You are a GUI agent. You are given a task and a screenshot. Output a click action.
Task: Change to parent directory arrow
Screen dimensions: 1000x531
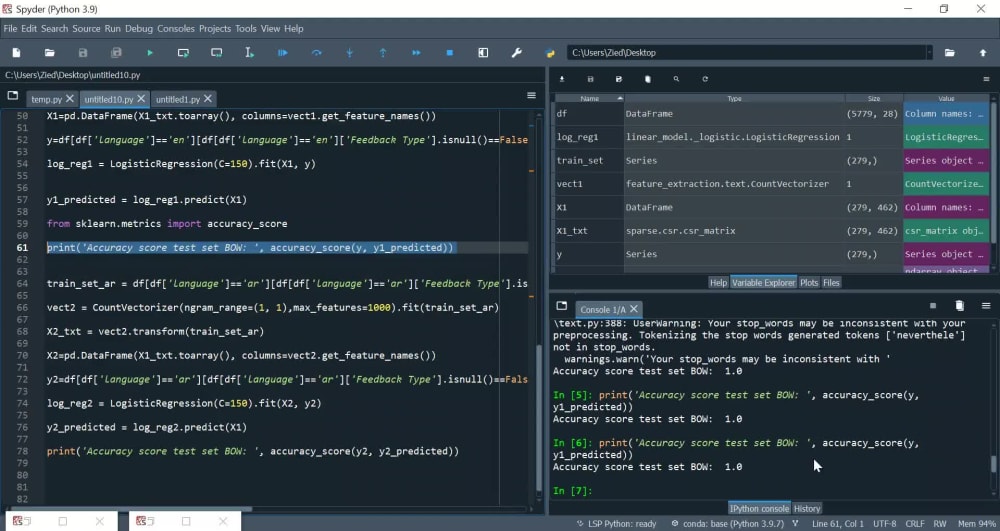(983, 53)
